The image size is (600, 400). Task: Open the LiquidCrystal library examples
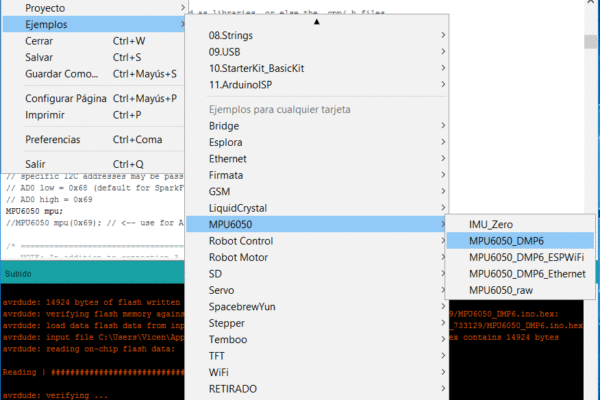(x=317, y=208)
